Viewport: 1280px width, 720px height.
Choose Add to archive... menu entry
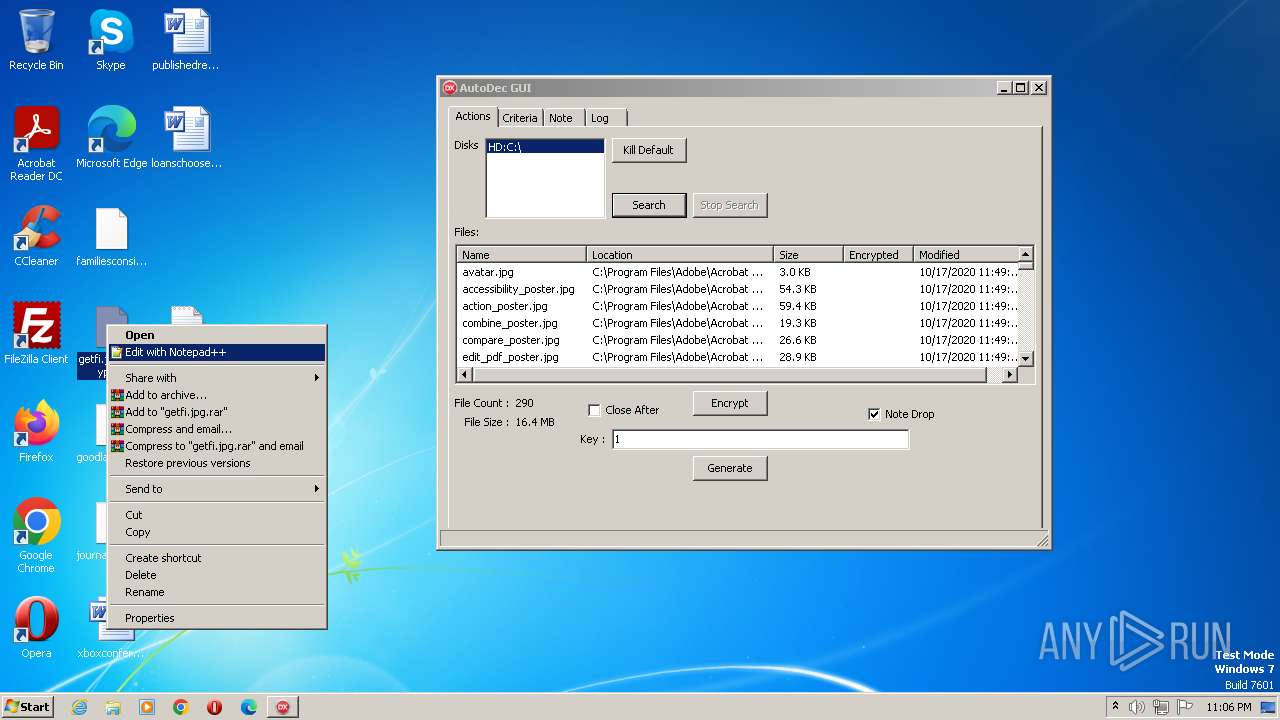click(217, 395)
